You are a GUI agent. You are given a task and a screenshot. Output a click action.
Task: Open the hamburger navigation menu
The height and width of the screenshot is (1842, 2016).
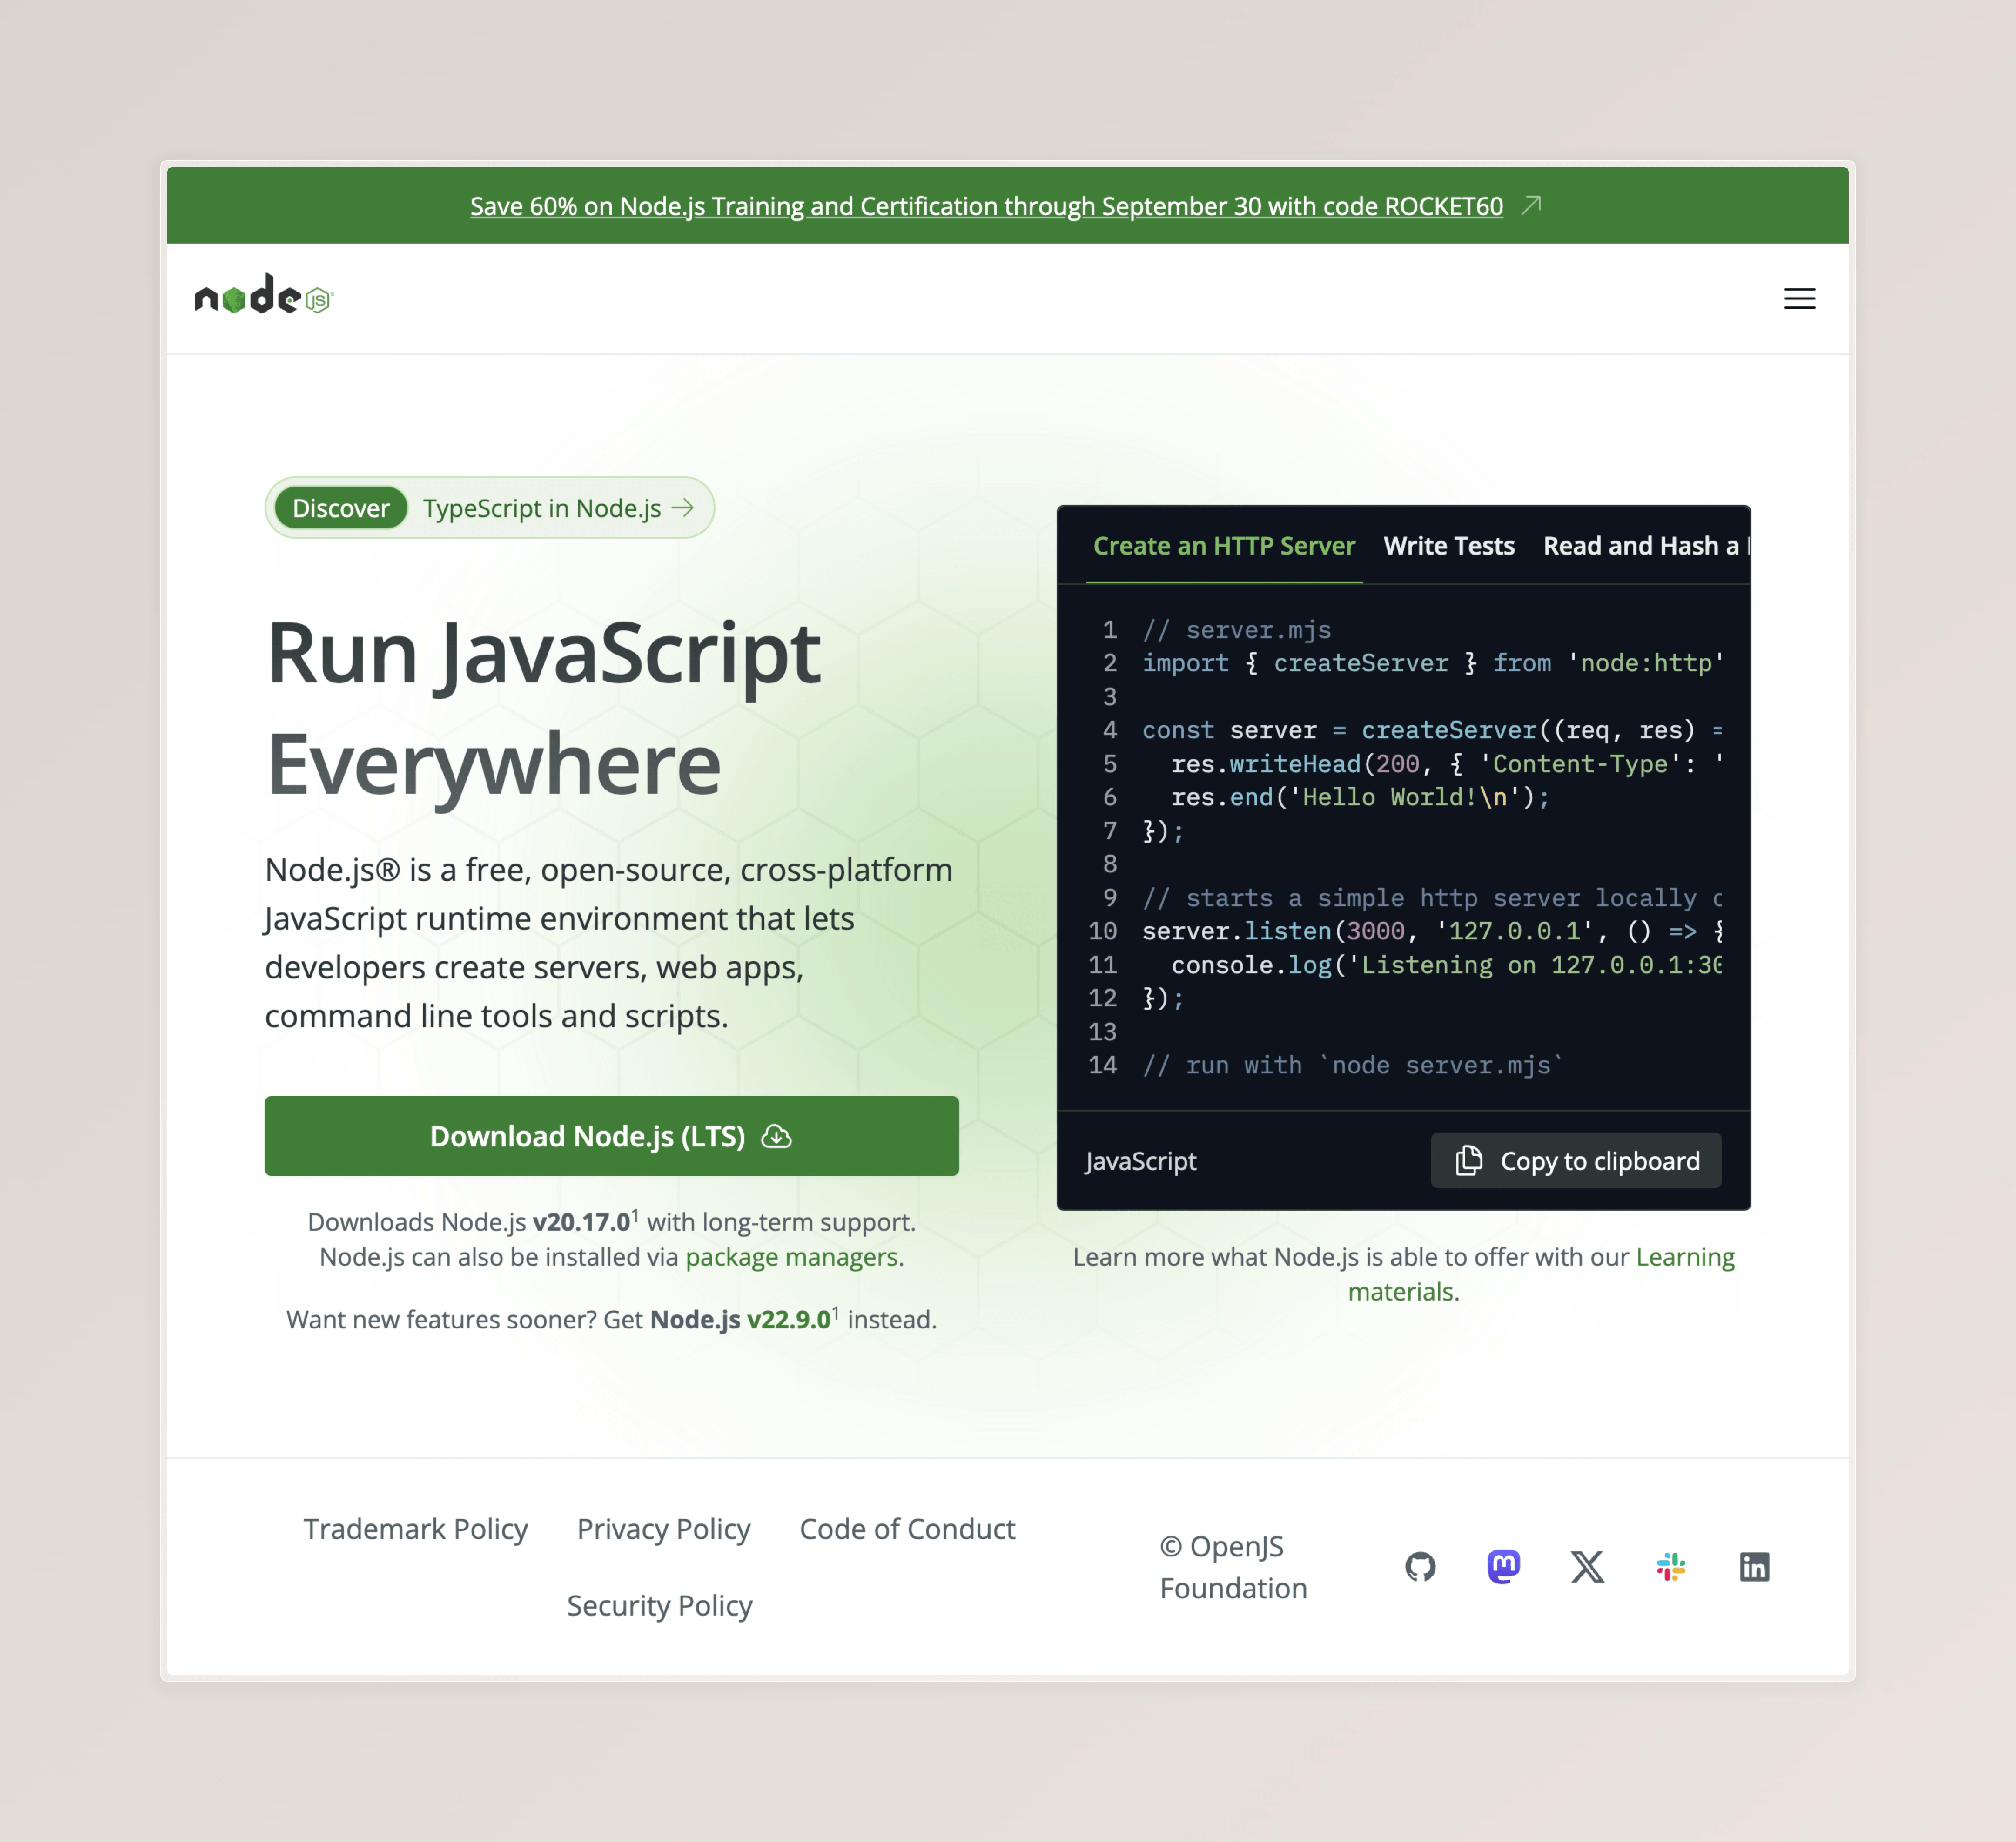point(1799,299)
